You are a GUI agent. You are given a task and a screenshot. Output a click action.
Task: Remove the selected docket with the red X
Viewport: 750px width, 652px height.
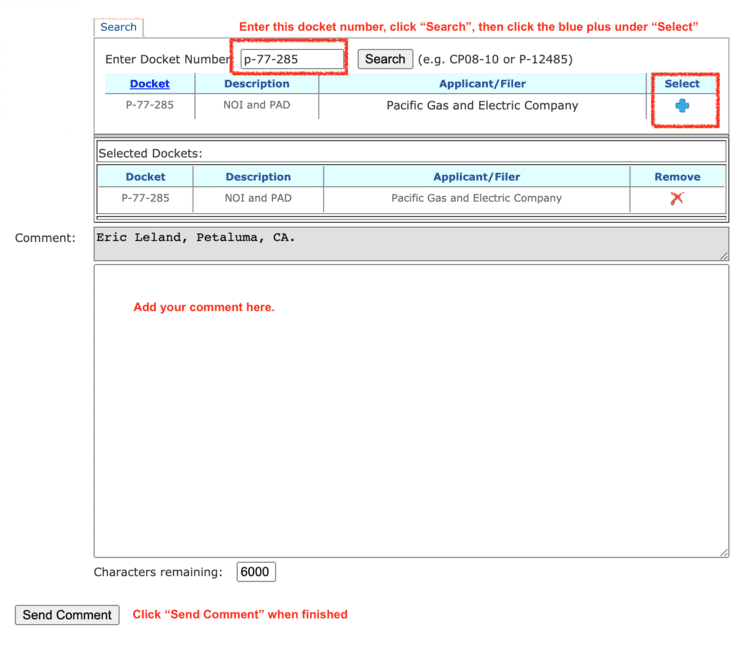pyautogui.click(x=677, y=198)
